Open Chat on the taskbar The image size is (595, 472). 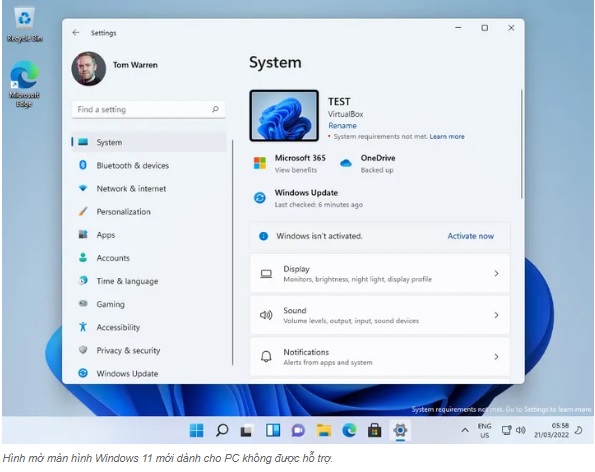pyautogui.click(x=298, y=431)
